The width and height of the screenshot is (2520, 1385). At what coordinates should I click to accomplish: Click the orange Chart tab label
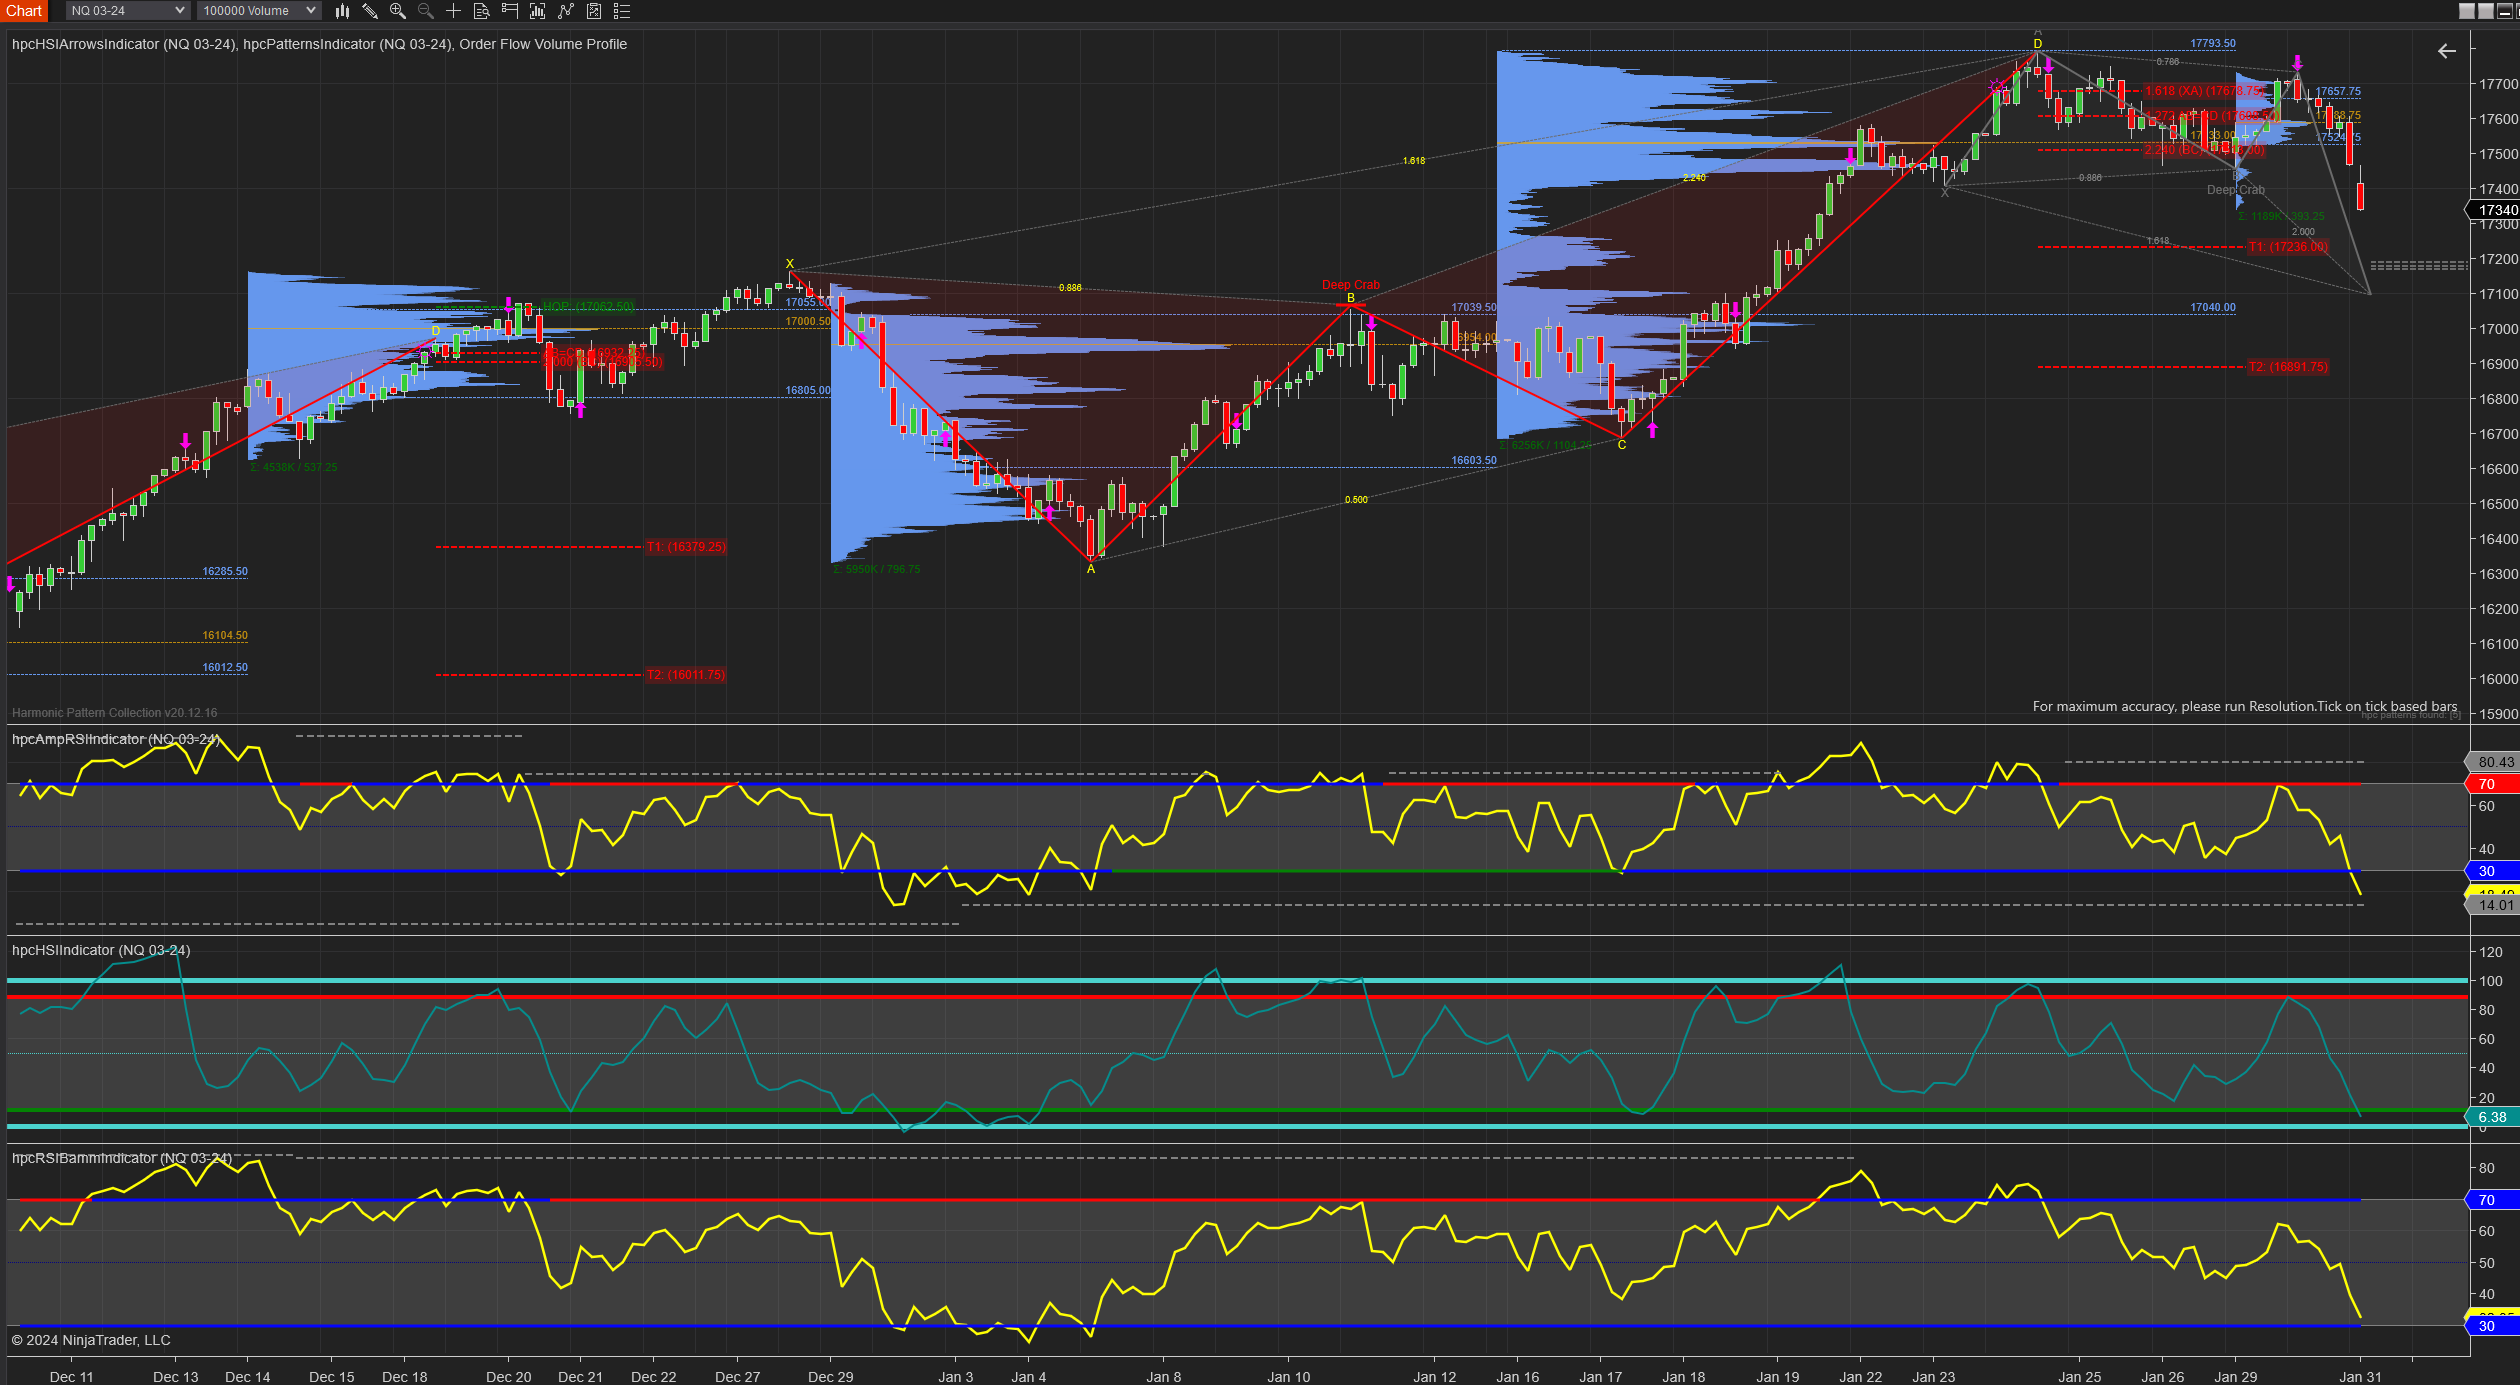24,11
